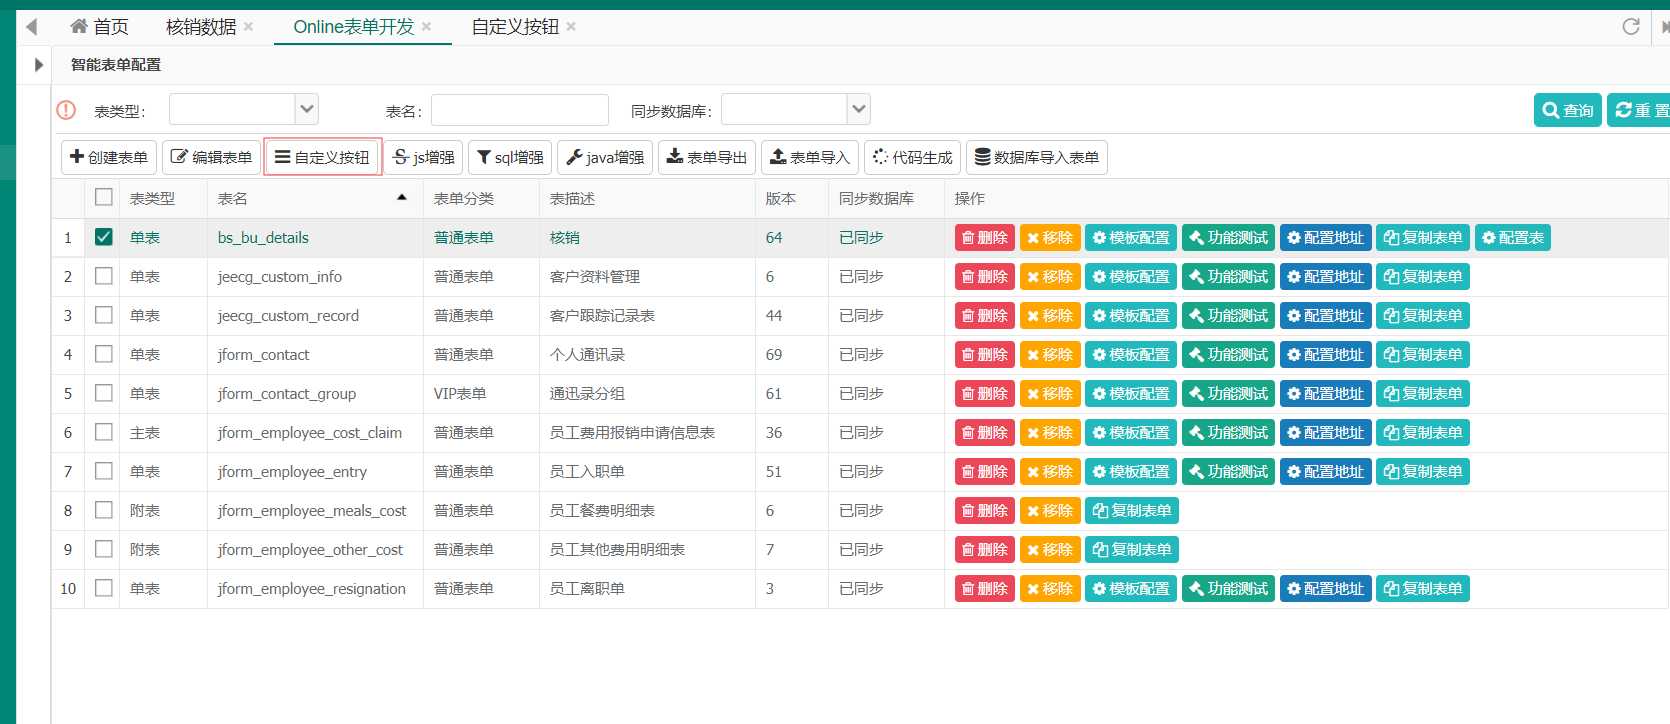
Task: Click 复制表单 for bs_bu_details row
Action: click(1423, 238)
